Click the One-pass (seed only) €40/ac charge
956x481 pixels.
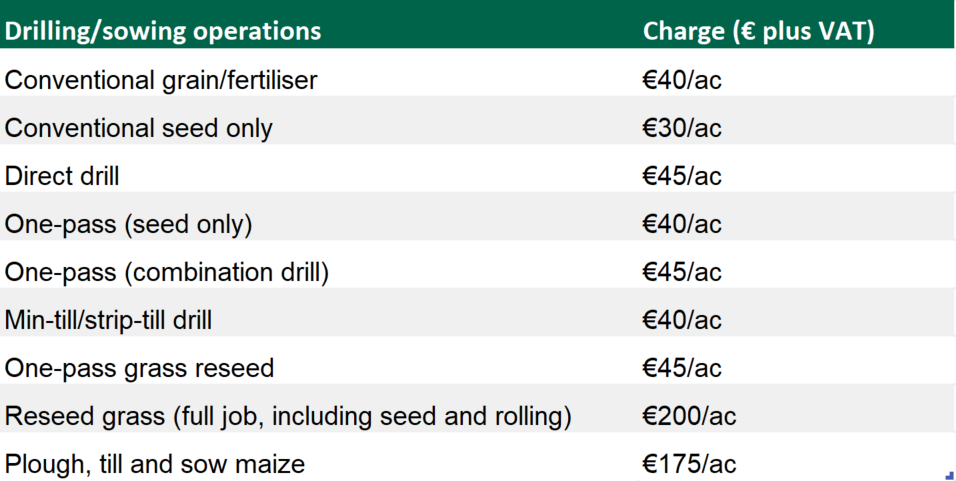tap(682, 224)
